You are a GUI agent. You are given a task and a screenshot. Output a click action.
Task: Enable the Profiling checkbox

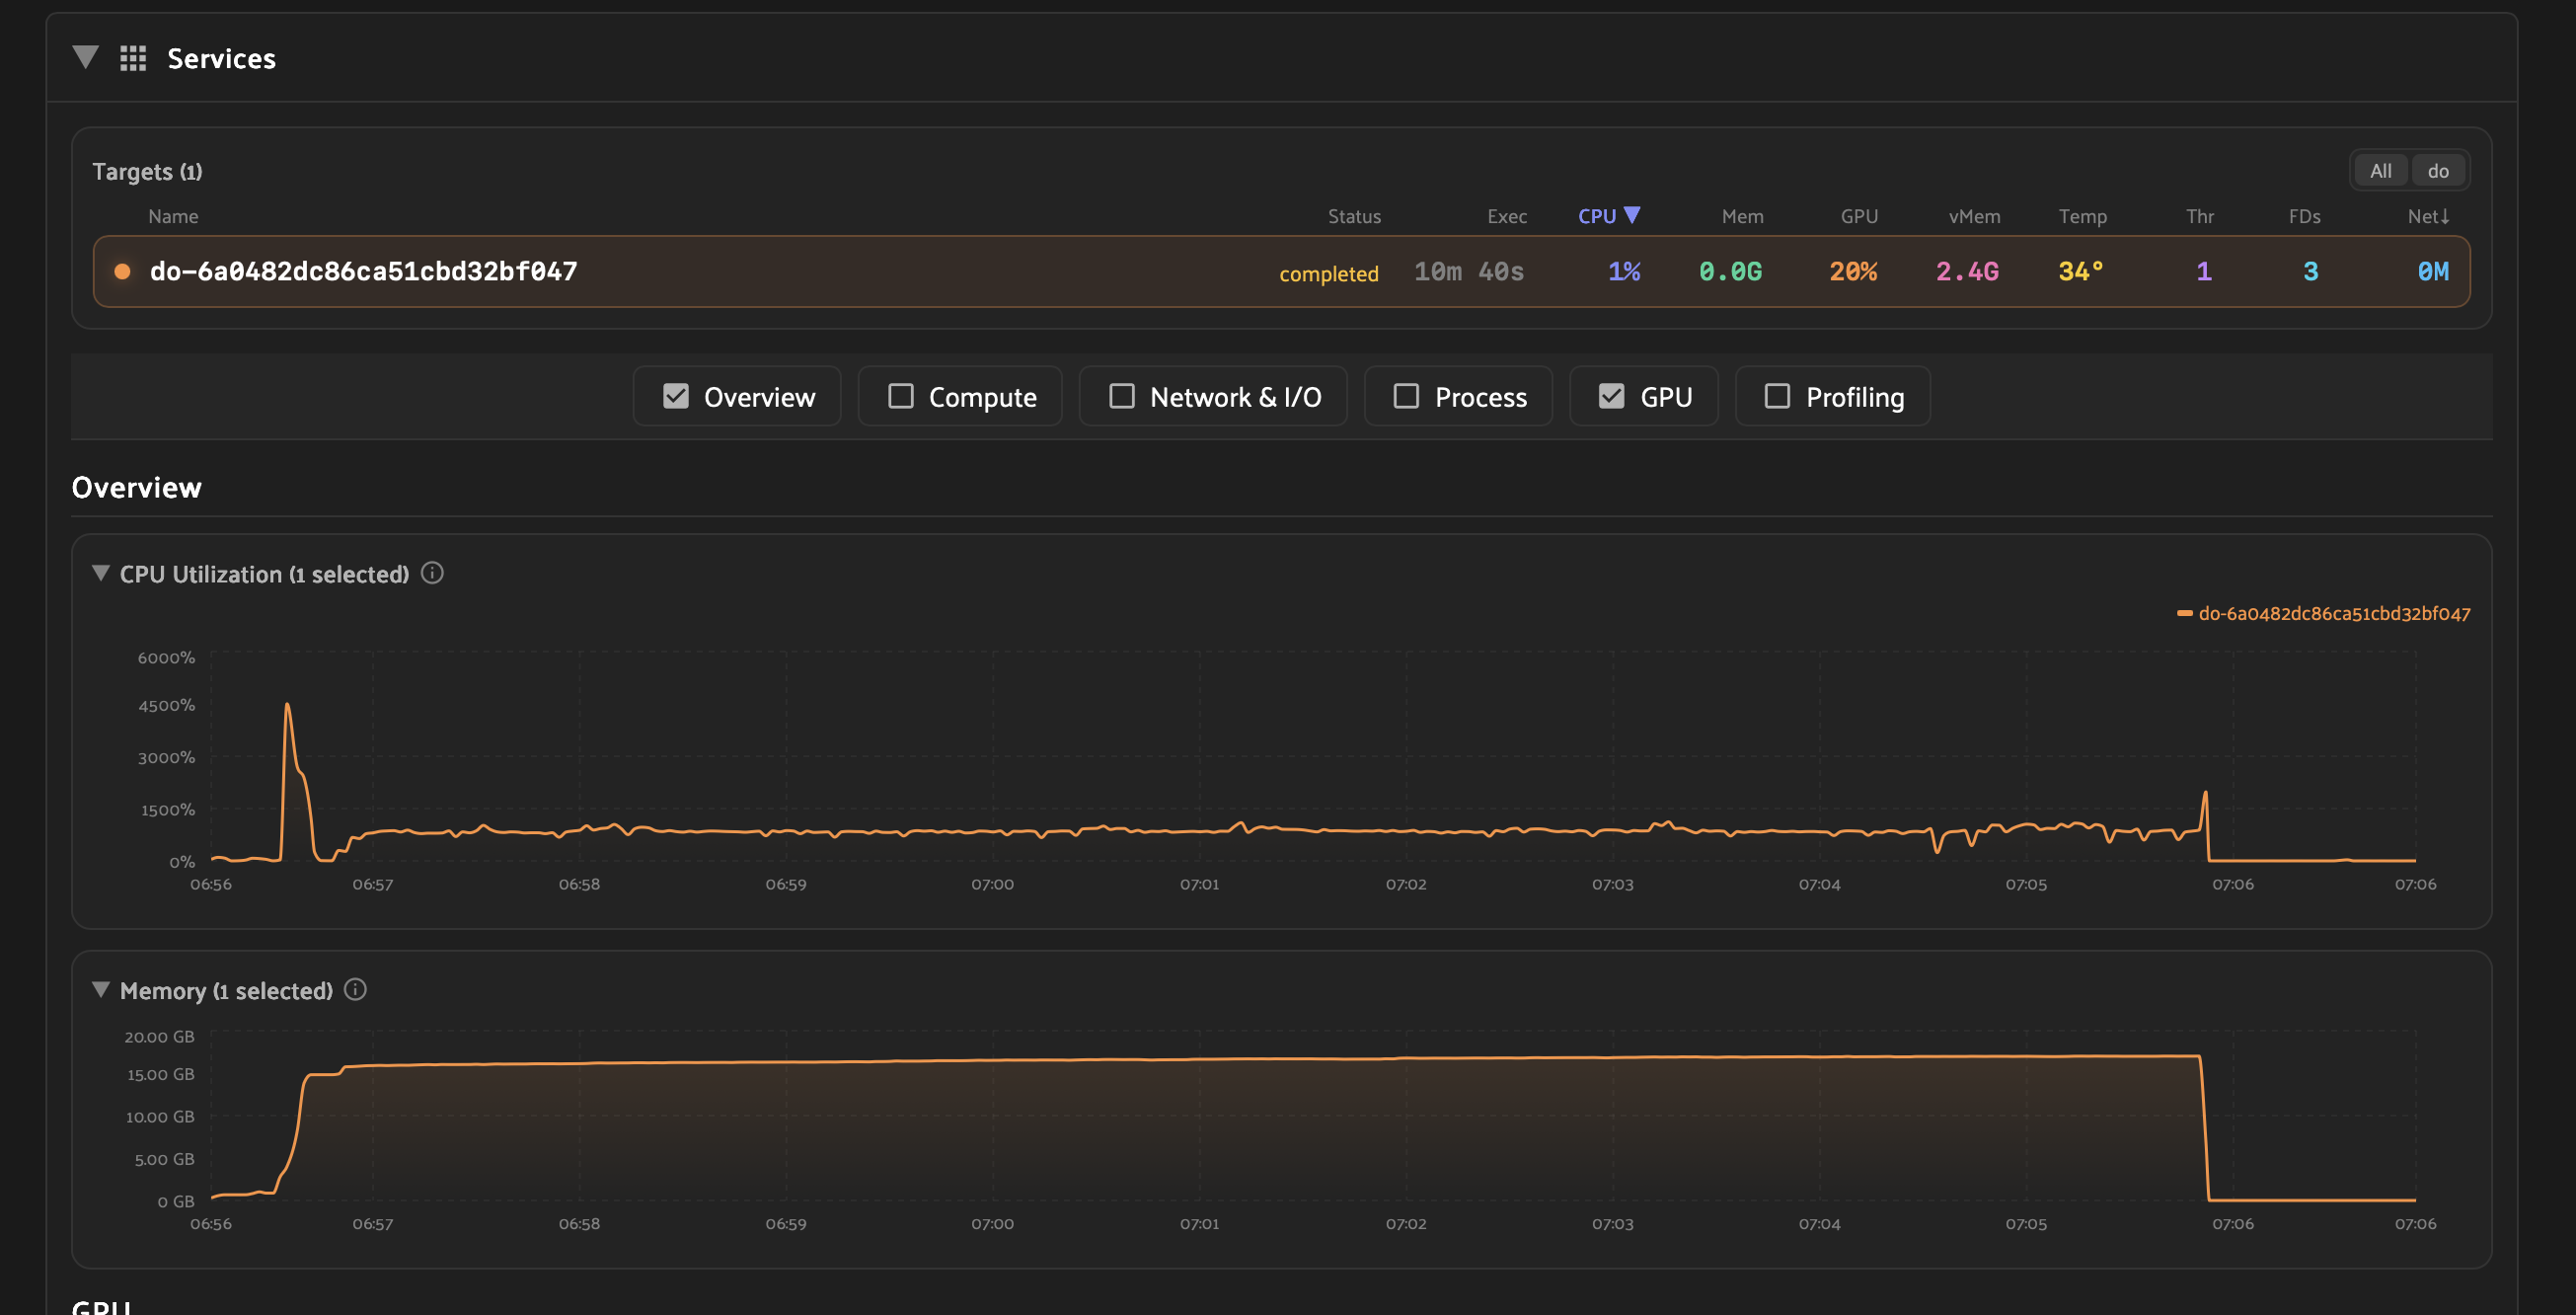point(1777,396)
